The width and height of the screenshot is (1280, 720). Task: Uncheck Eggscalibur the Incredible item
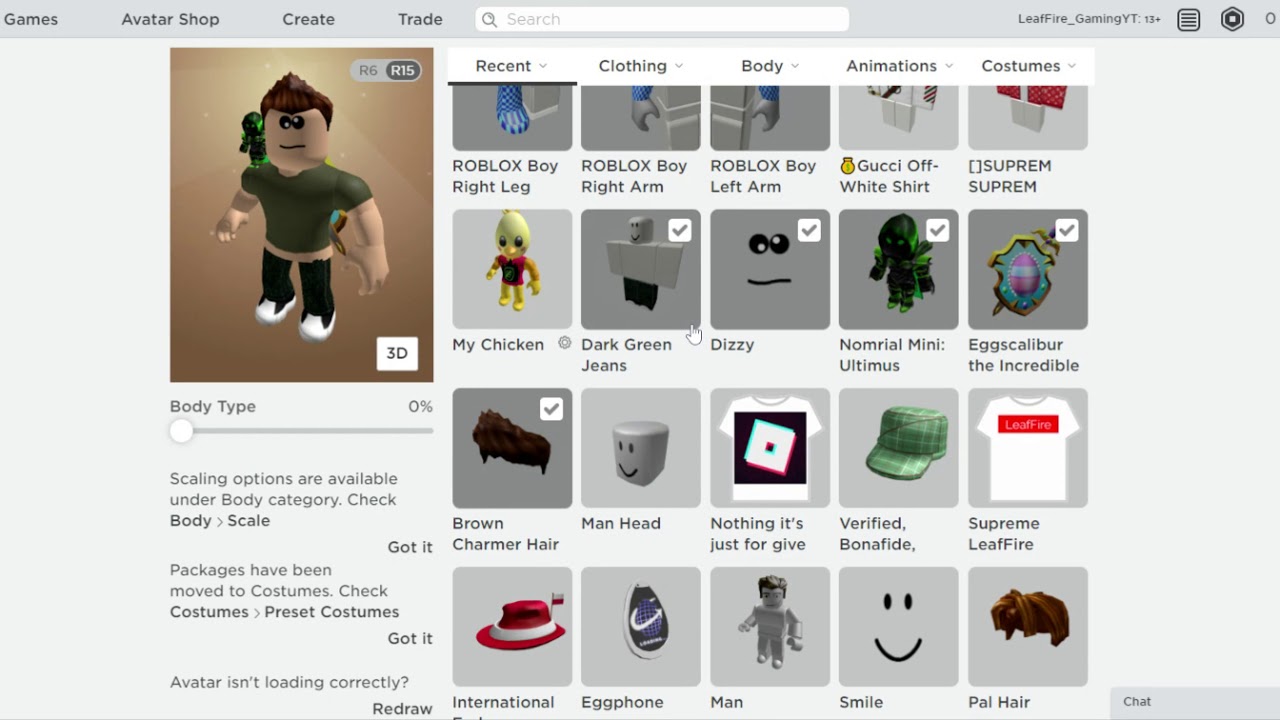click(x=1066, y=231)
